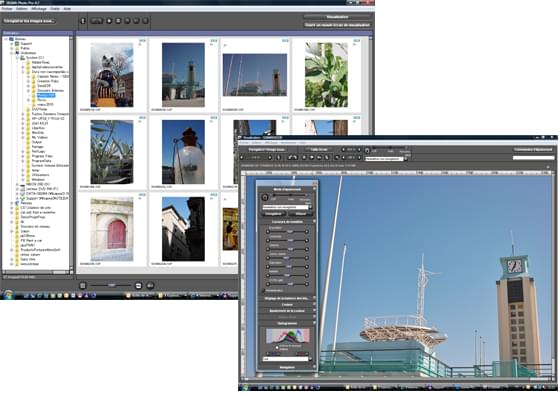Image resolution: width=560 pixels, height=393 pixels.
Task: Click large thumbnails icon below browser grid
Action: click(139, 285)
